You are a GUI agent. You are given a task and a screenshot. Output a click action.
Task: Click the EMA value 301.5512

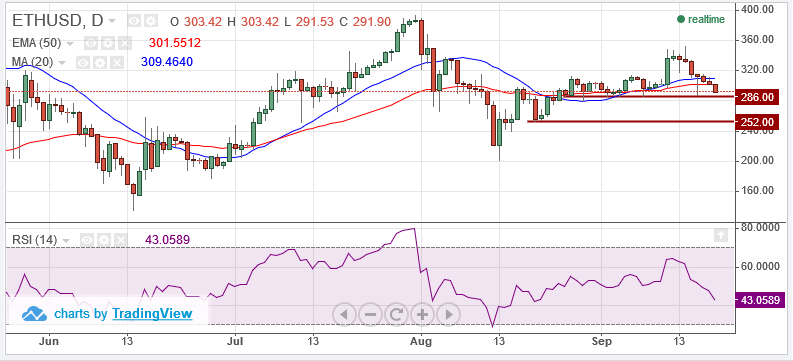pyautogui.click(x=175, y=43)
